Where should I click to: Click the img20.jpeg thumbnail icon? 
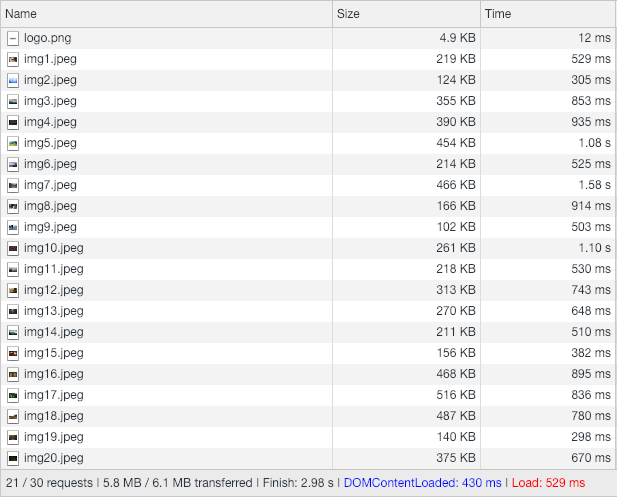pyautogui.click(x=13, y=458)
